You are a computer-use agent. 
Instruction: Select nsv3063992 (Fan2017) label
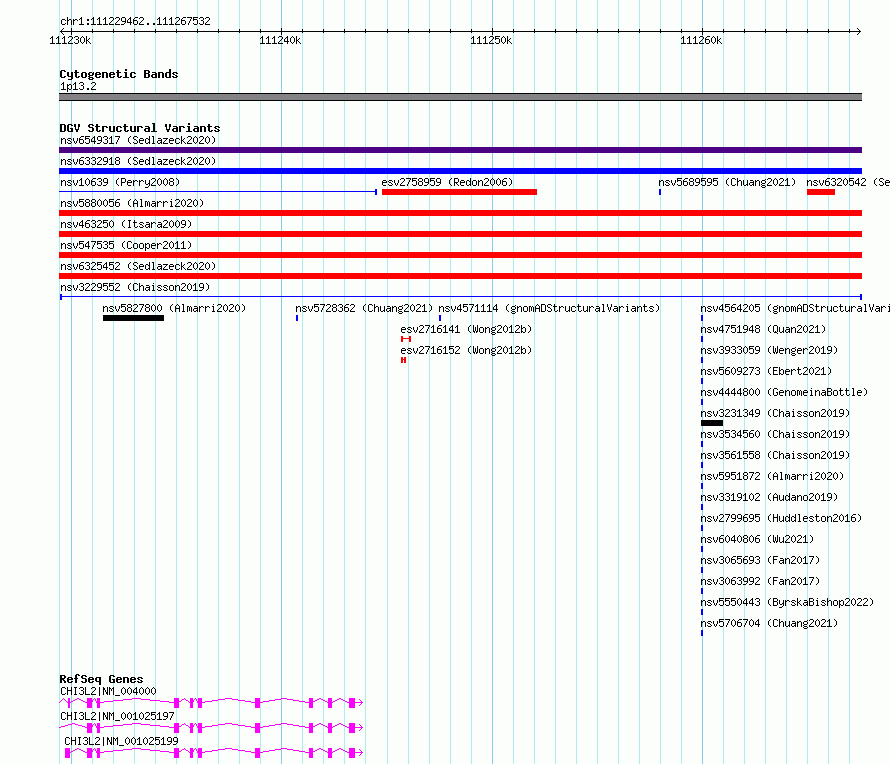click(x=760, y=581)
